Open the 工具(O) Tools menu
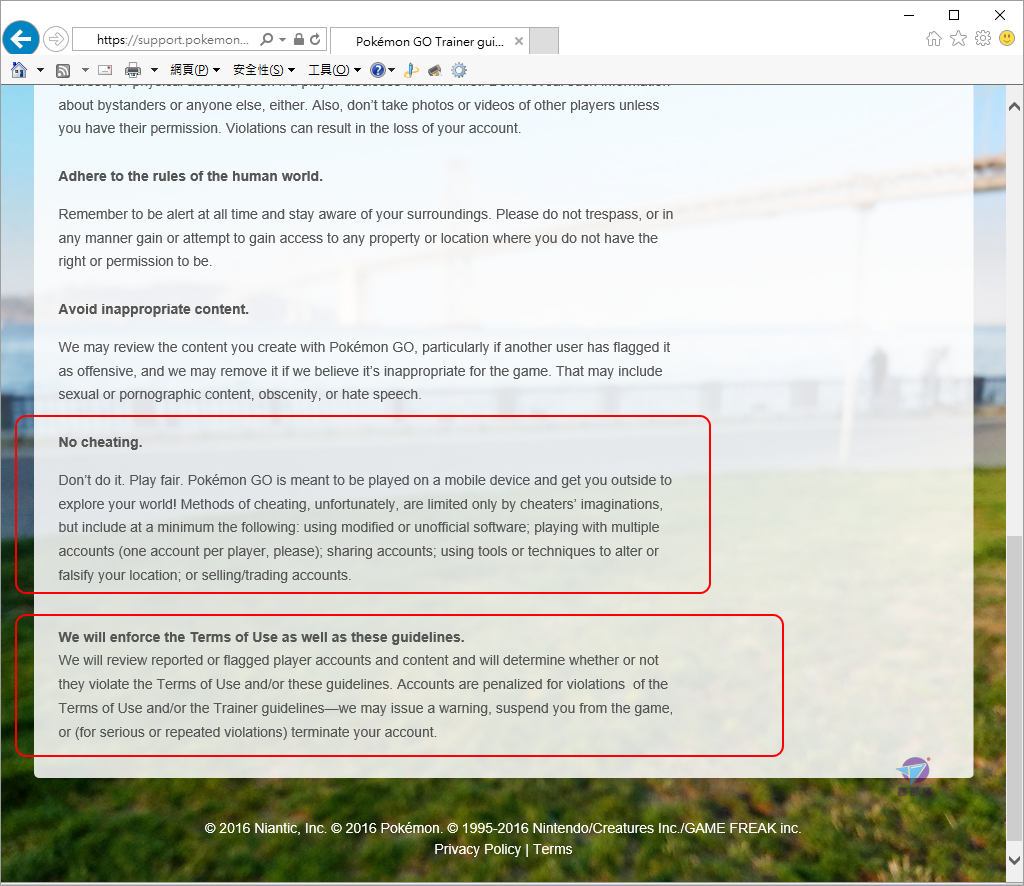The height and width of the screenshot is (886, 1024). pyautogui.click(x=334, y=70)
